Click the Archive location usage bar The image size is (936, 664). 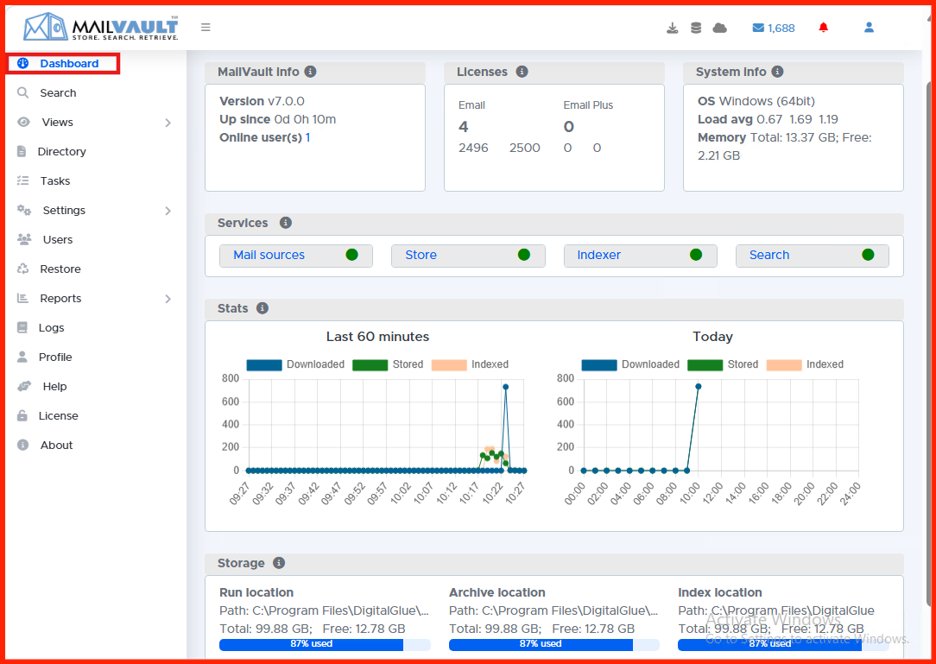tap(554, 644)
